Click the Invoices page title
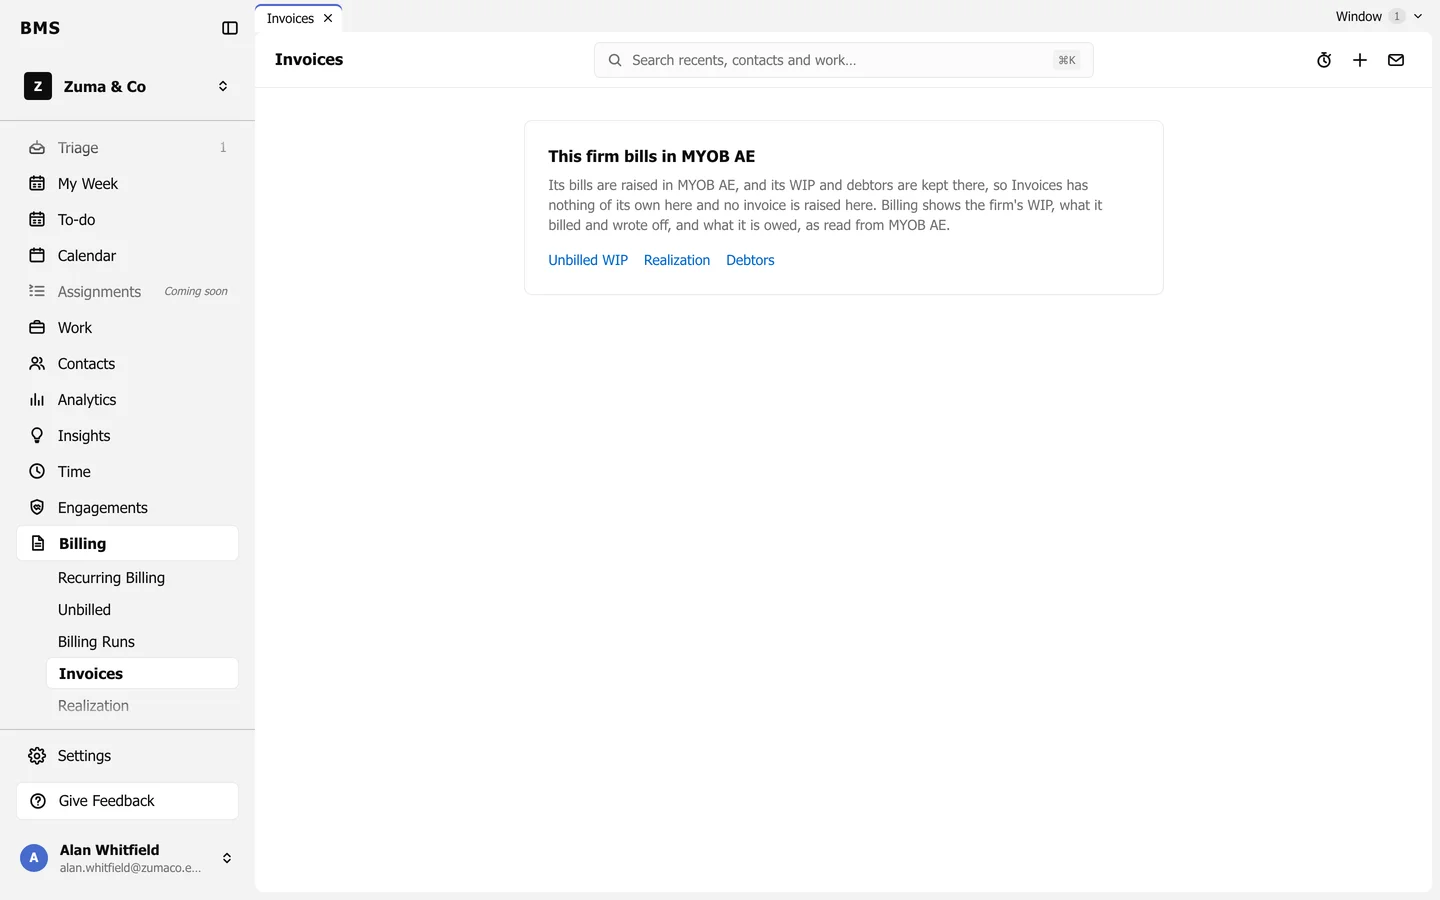Viewport: 1440px width, 900px height. [309, 60]
